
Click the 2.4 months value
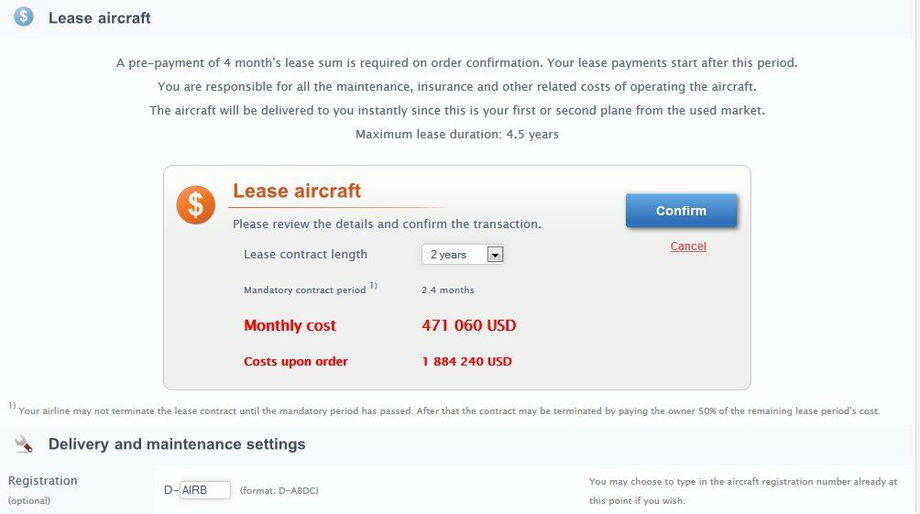pyautogui.click(x=448, y=290)
